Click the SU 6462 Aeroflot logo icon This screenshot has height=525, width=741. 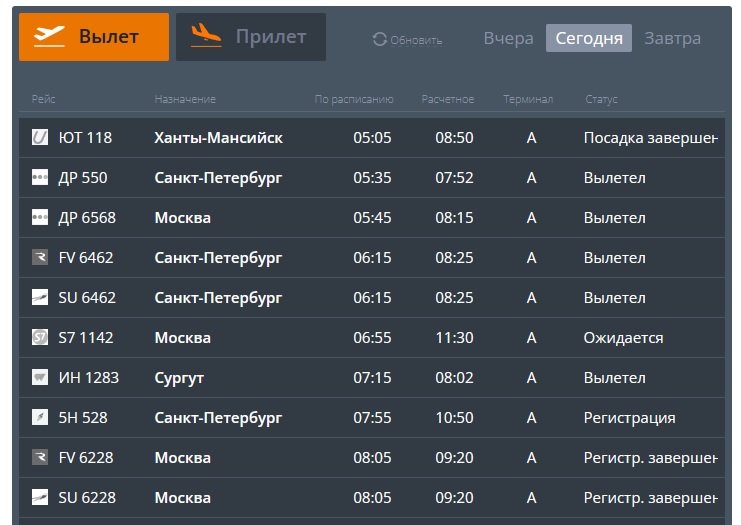(40, 298)
